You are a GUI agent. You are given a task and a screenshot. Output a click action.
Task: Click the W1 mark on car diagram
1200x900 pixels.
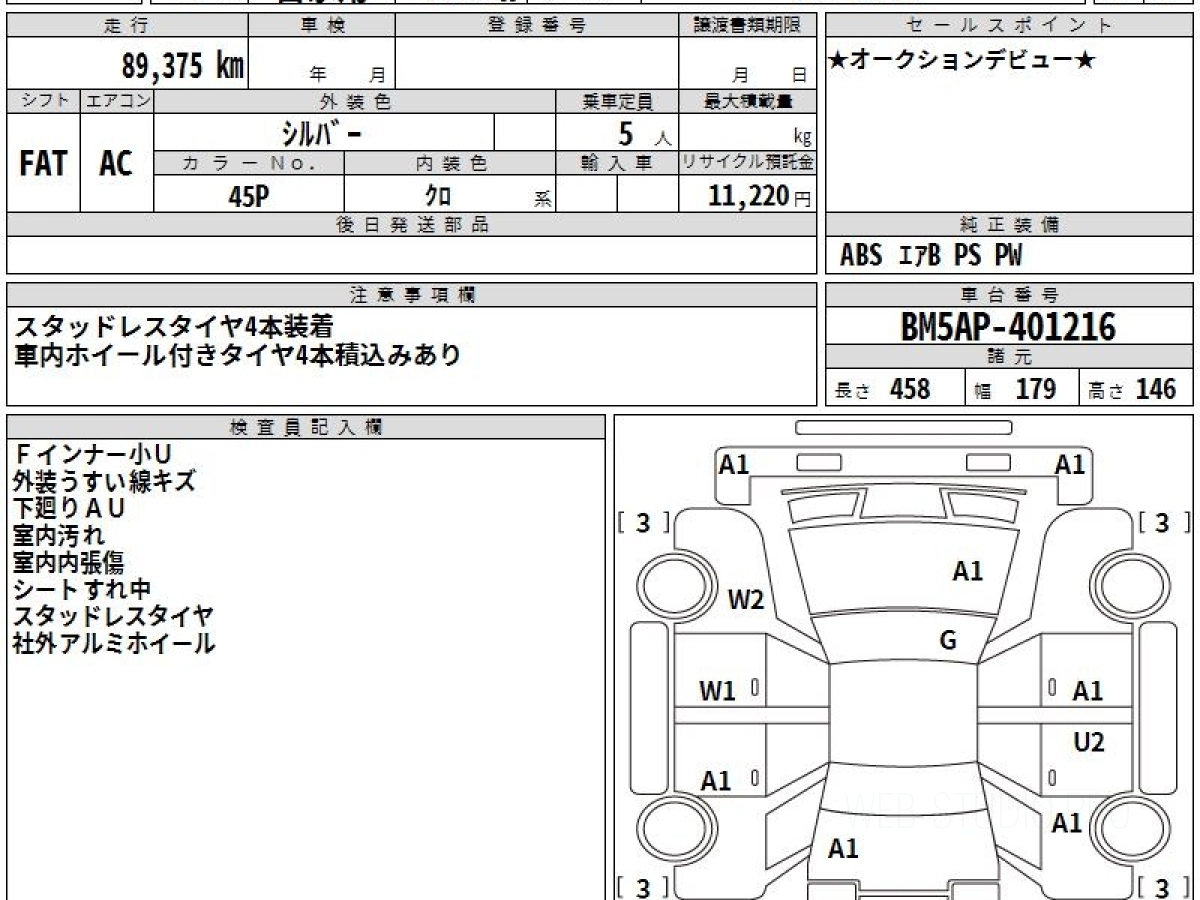pos(716,690)
